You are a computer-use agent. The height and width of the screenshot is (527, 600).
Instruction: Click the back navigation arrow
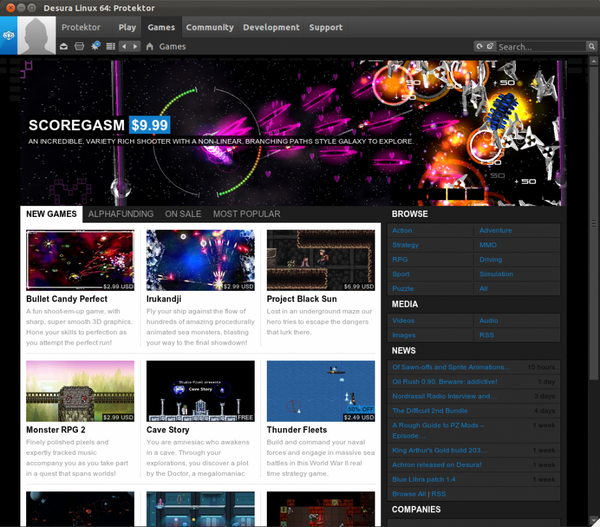(124, 46)
